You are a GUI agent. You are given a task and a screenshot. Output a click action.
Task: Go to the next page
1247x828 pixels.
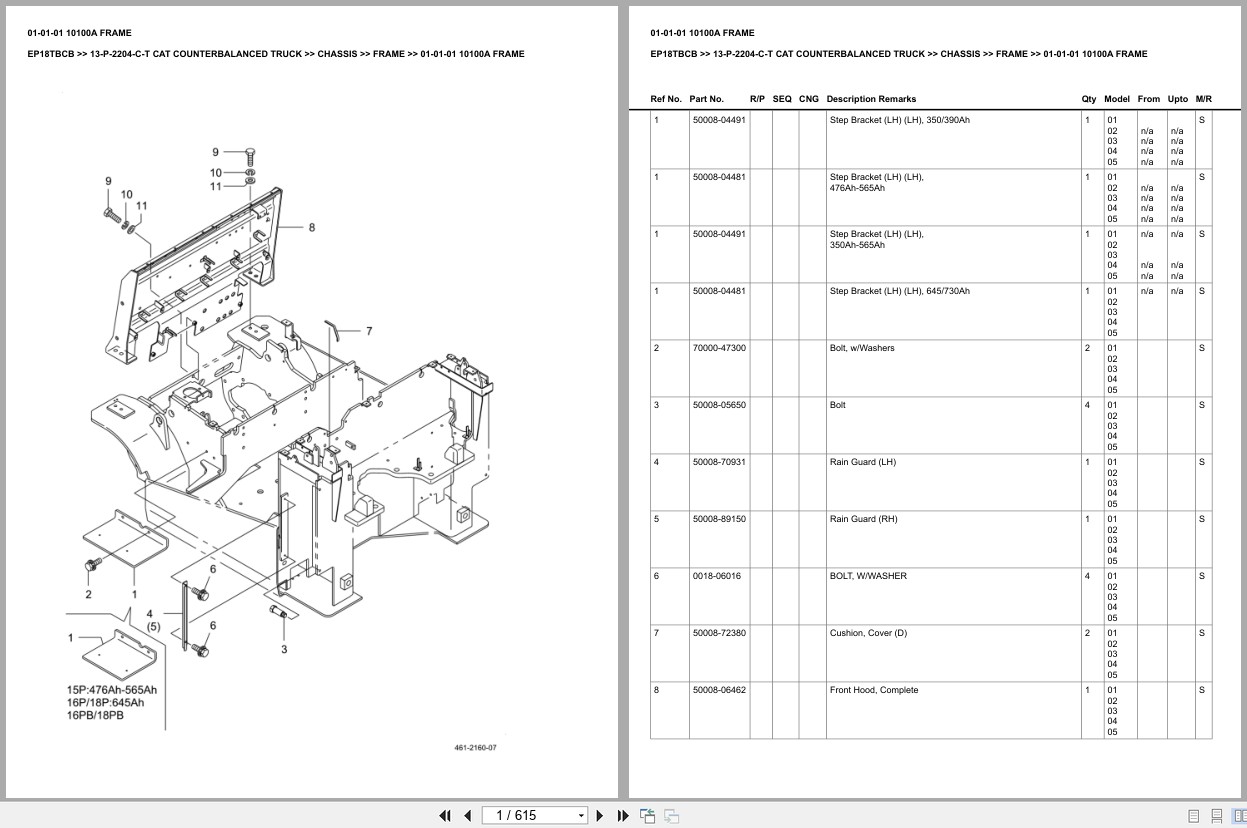tap(599, 815)
